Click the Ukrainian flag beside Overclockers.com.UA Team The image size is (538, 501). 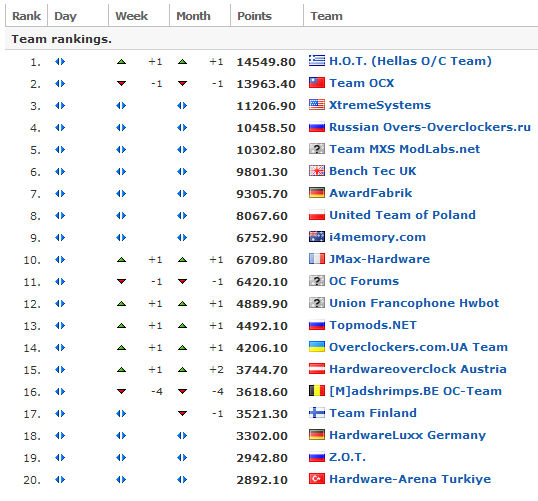[x=317, y=347]
